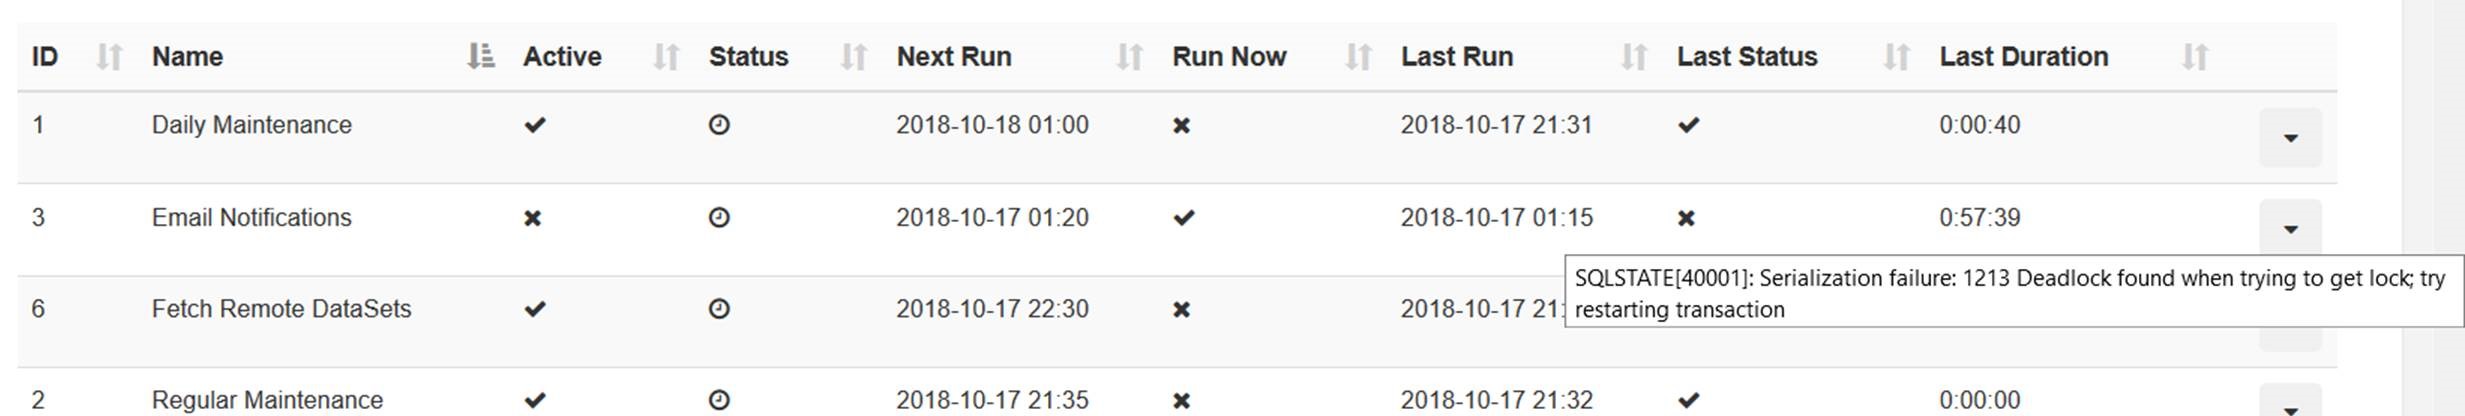The width and height of the screenshot is (2465, 416).
Task: Sort the Next Run column with its arrows
Action: pyautogui.click(x=1129, y=57)
